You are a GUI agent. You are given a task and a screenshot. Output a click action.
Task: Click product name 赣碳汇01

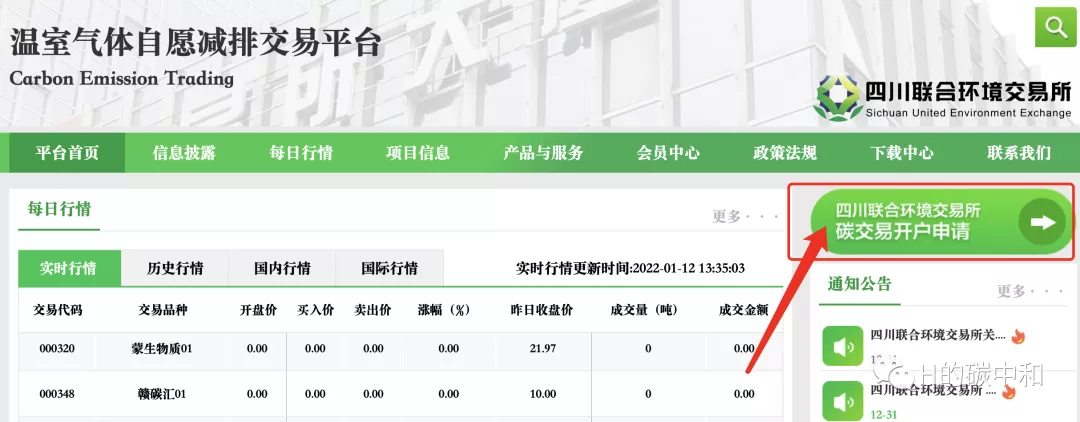pos(162,394)
